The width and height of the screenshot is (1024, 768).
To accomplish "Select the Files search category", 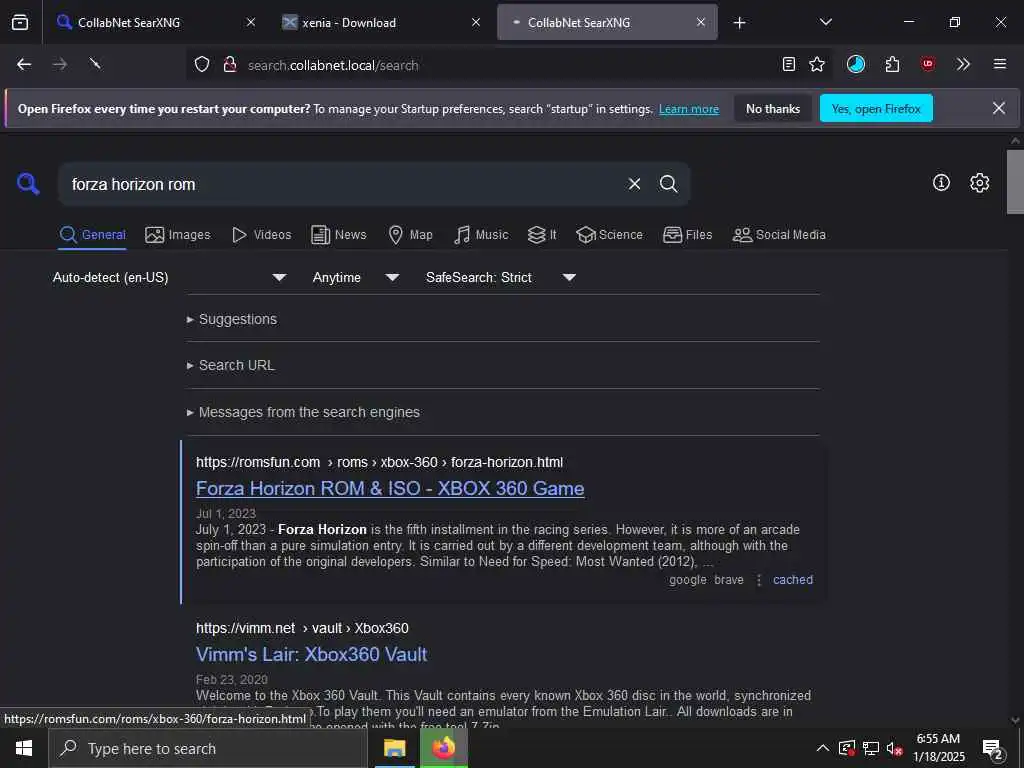I will pyautogui.click(x=687, y=234).
